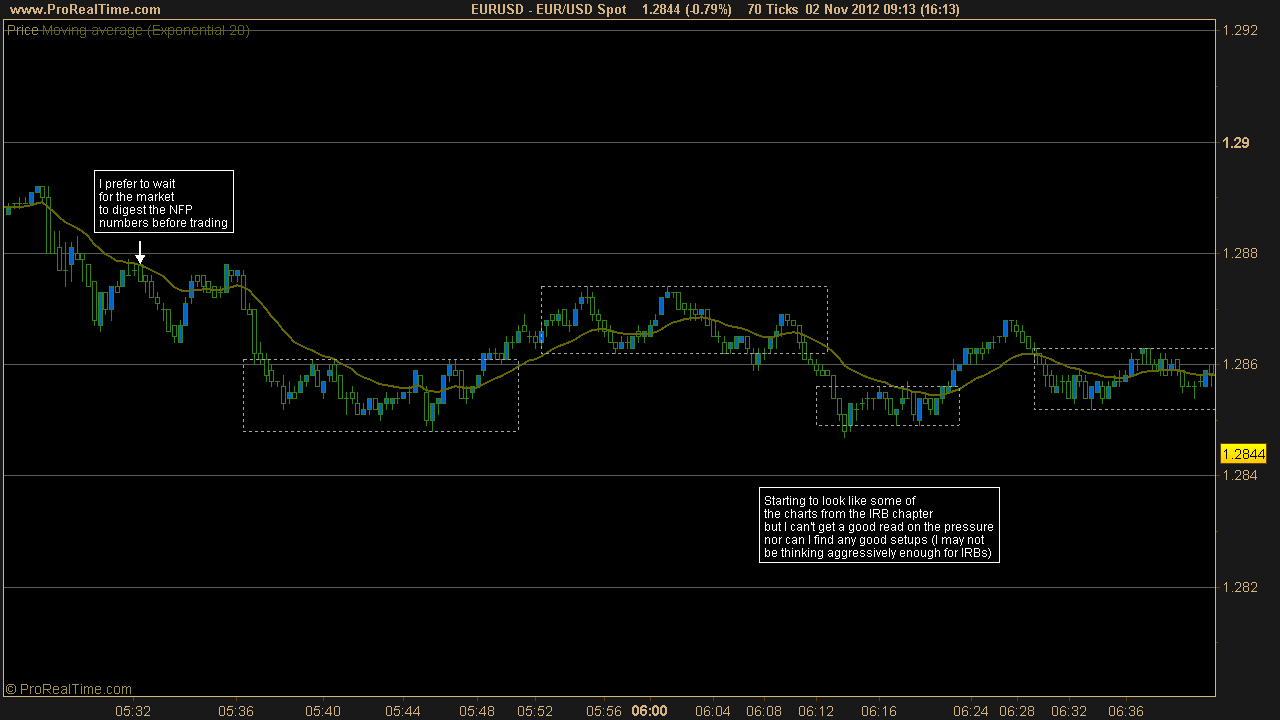Image resolution: width=1280 pixels, height=720 pixels.
Task: Click the 06:36 time axis label
Action: pyautogui.click(x=1126, y=711)
